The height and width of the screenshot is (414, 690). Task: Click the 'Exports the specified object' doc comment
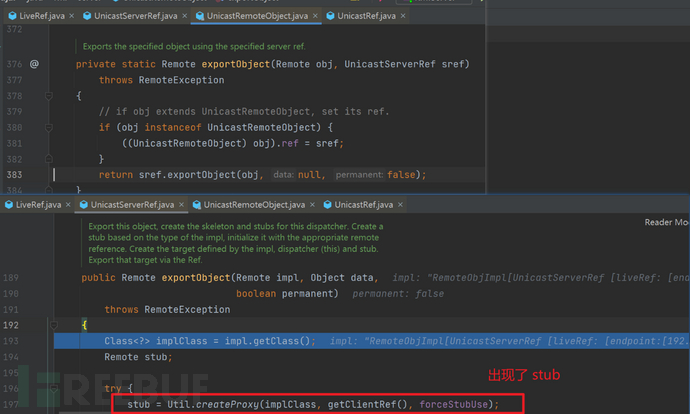(x=194, y=46)
